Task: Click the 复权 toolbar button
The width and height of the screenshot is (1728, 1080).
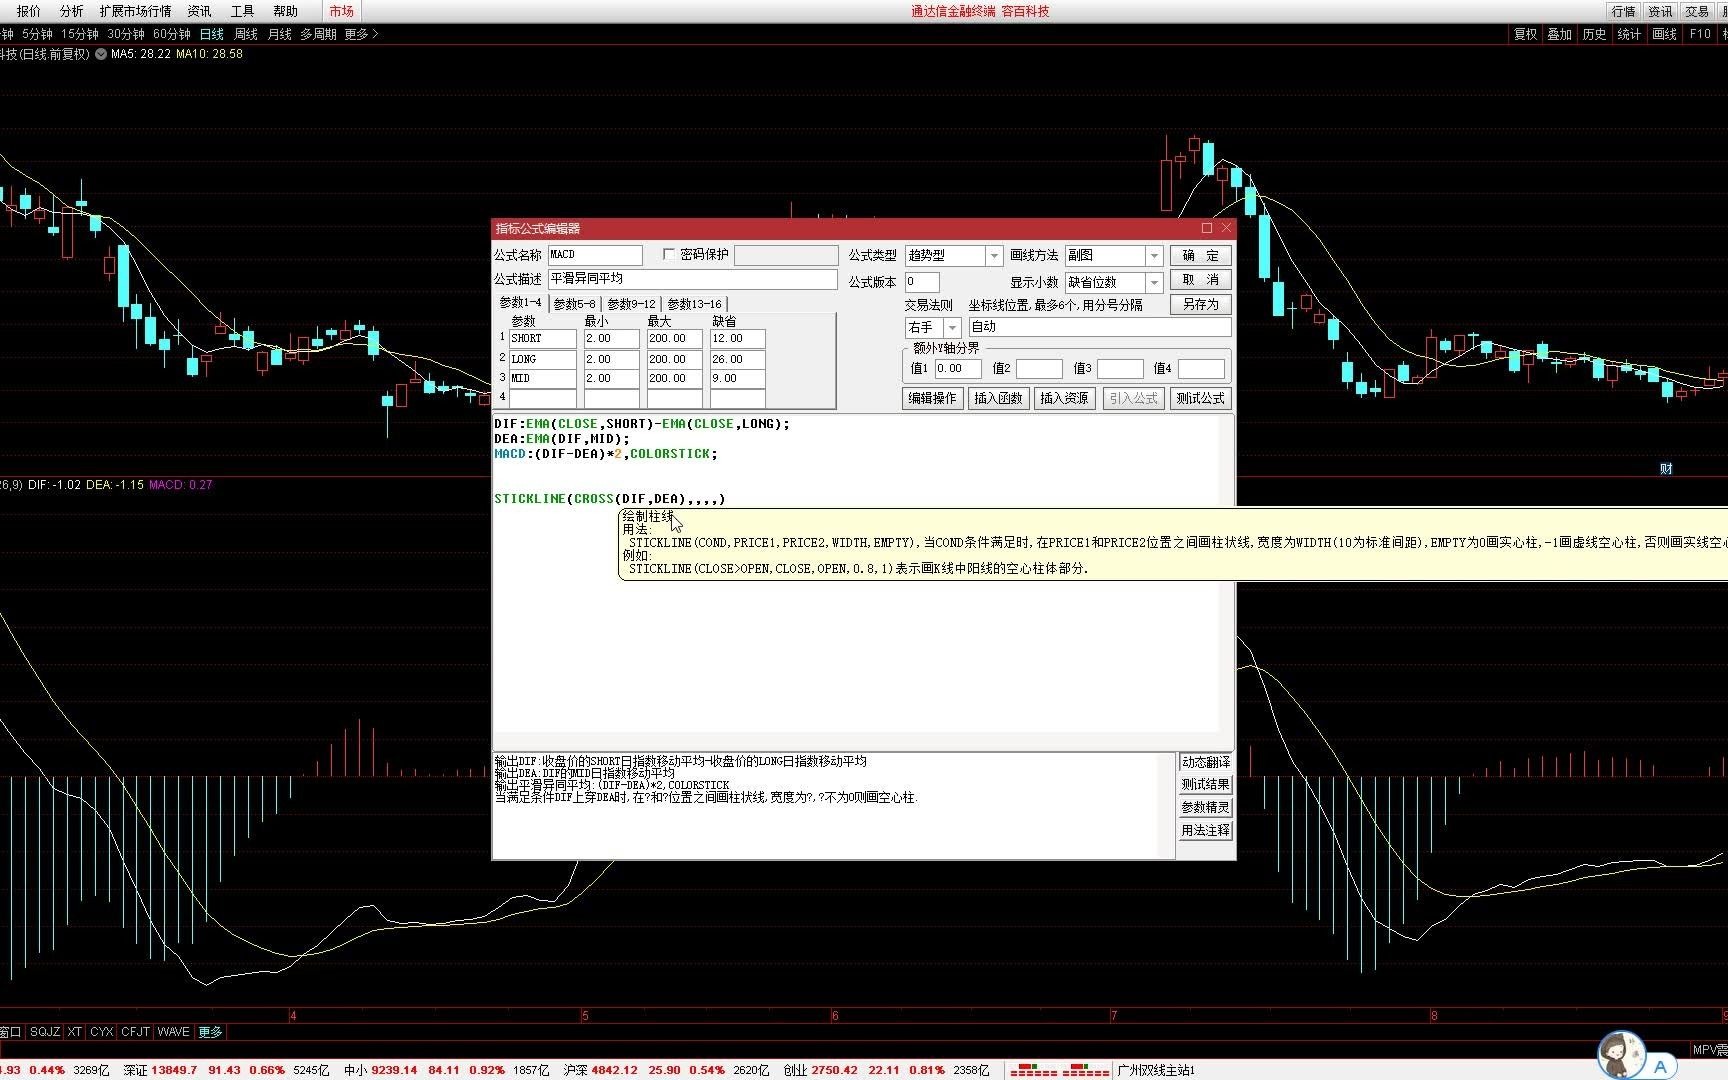Action: pos(1525,34)
